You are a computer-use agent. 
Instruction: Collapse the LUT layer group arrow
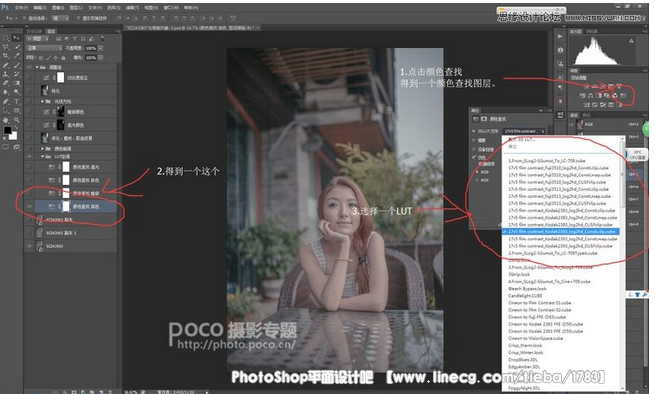coord(43,157)
